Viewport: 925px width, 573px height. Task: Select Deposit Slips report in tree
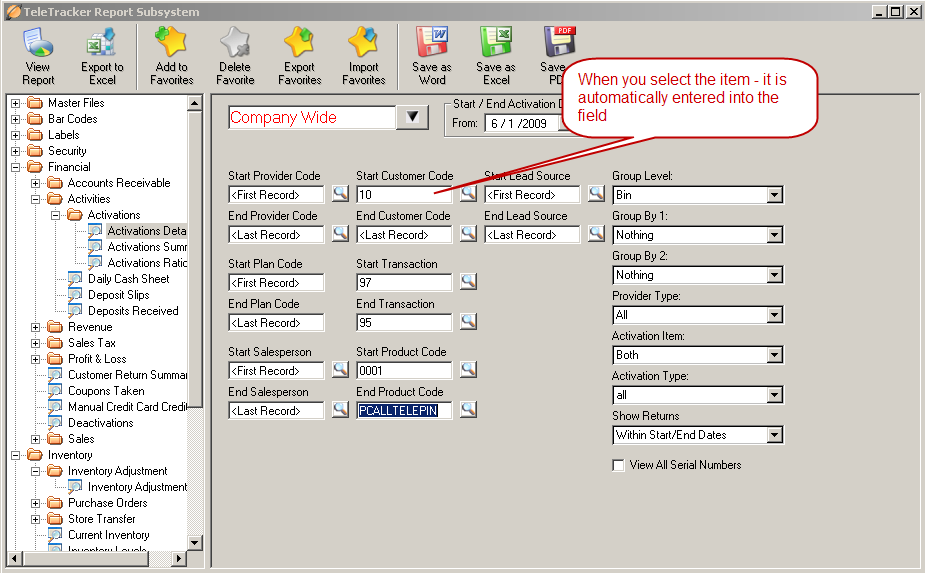[118, 295]
